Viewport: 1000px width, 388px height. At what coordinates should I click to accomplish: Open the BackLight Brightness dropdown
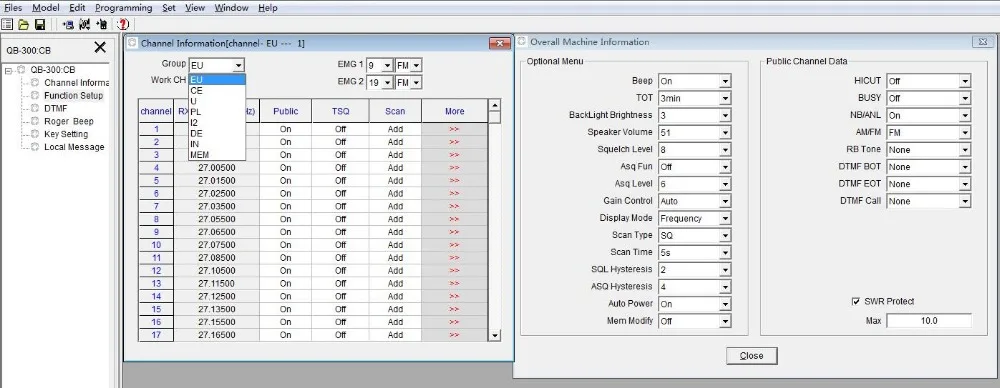[x=724, y=116]
